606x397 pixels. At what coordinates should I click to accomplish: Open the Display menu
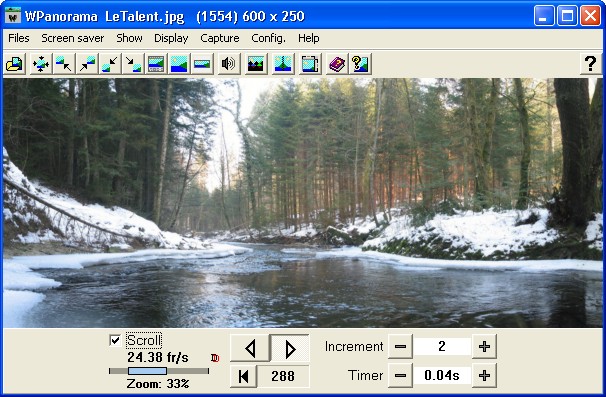[x=171, y=38]
